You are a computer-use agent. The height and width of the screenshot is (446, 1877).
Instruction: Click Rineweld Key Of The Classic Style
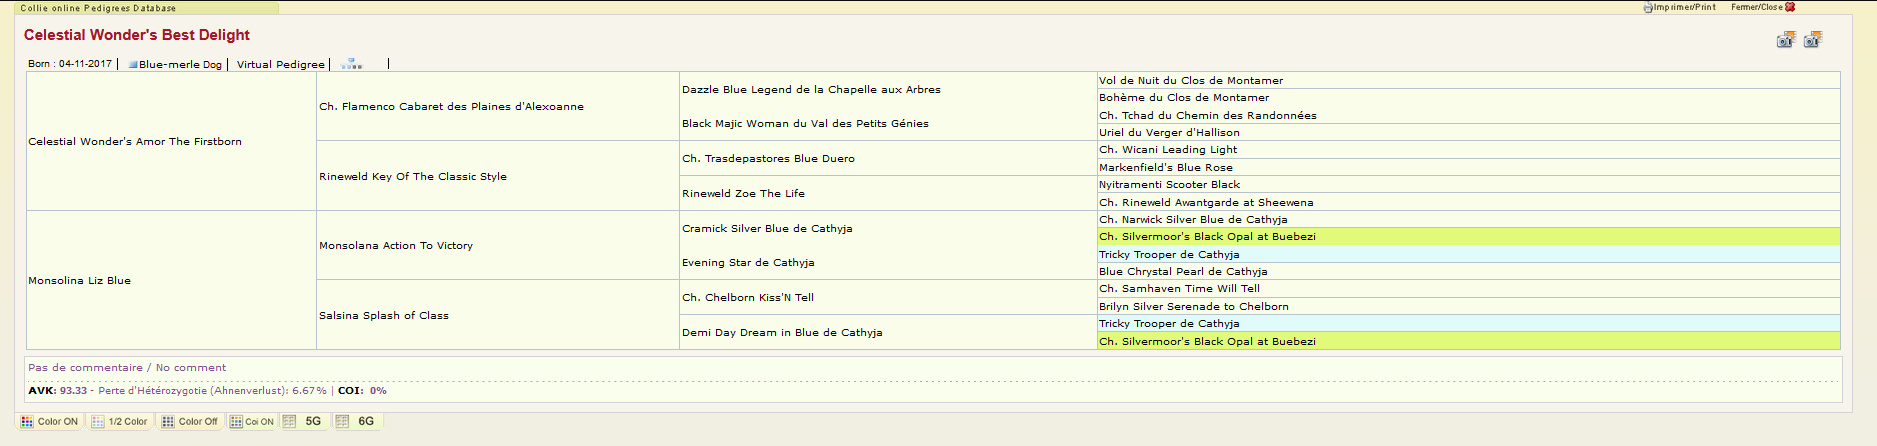click(413, 177)
